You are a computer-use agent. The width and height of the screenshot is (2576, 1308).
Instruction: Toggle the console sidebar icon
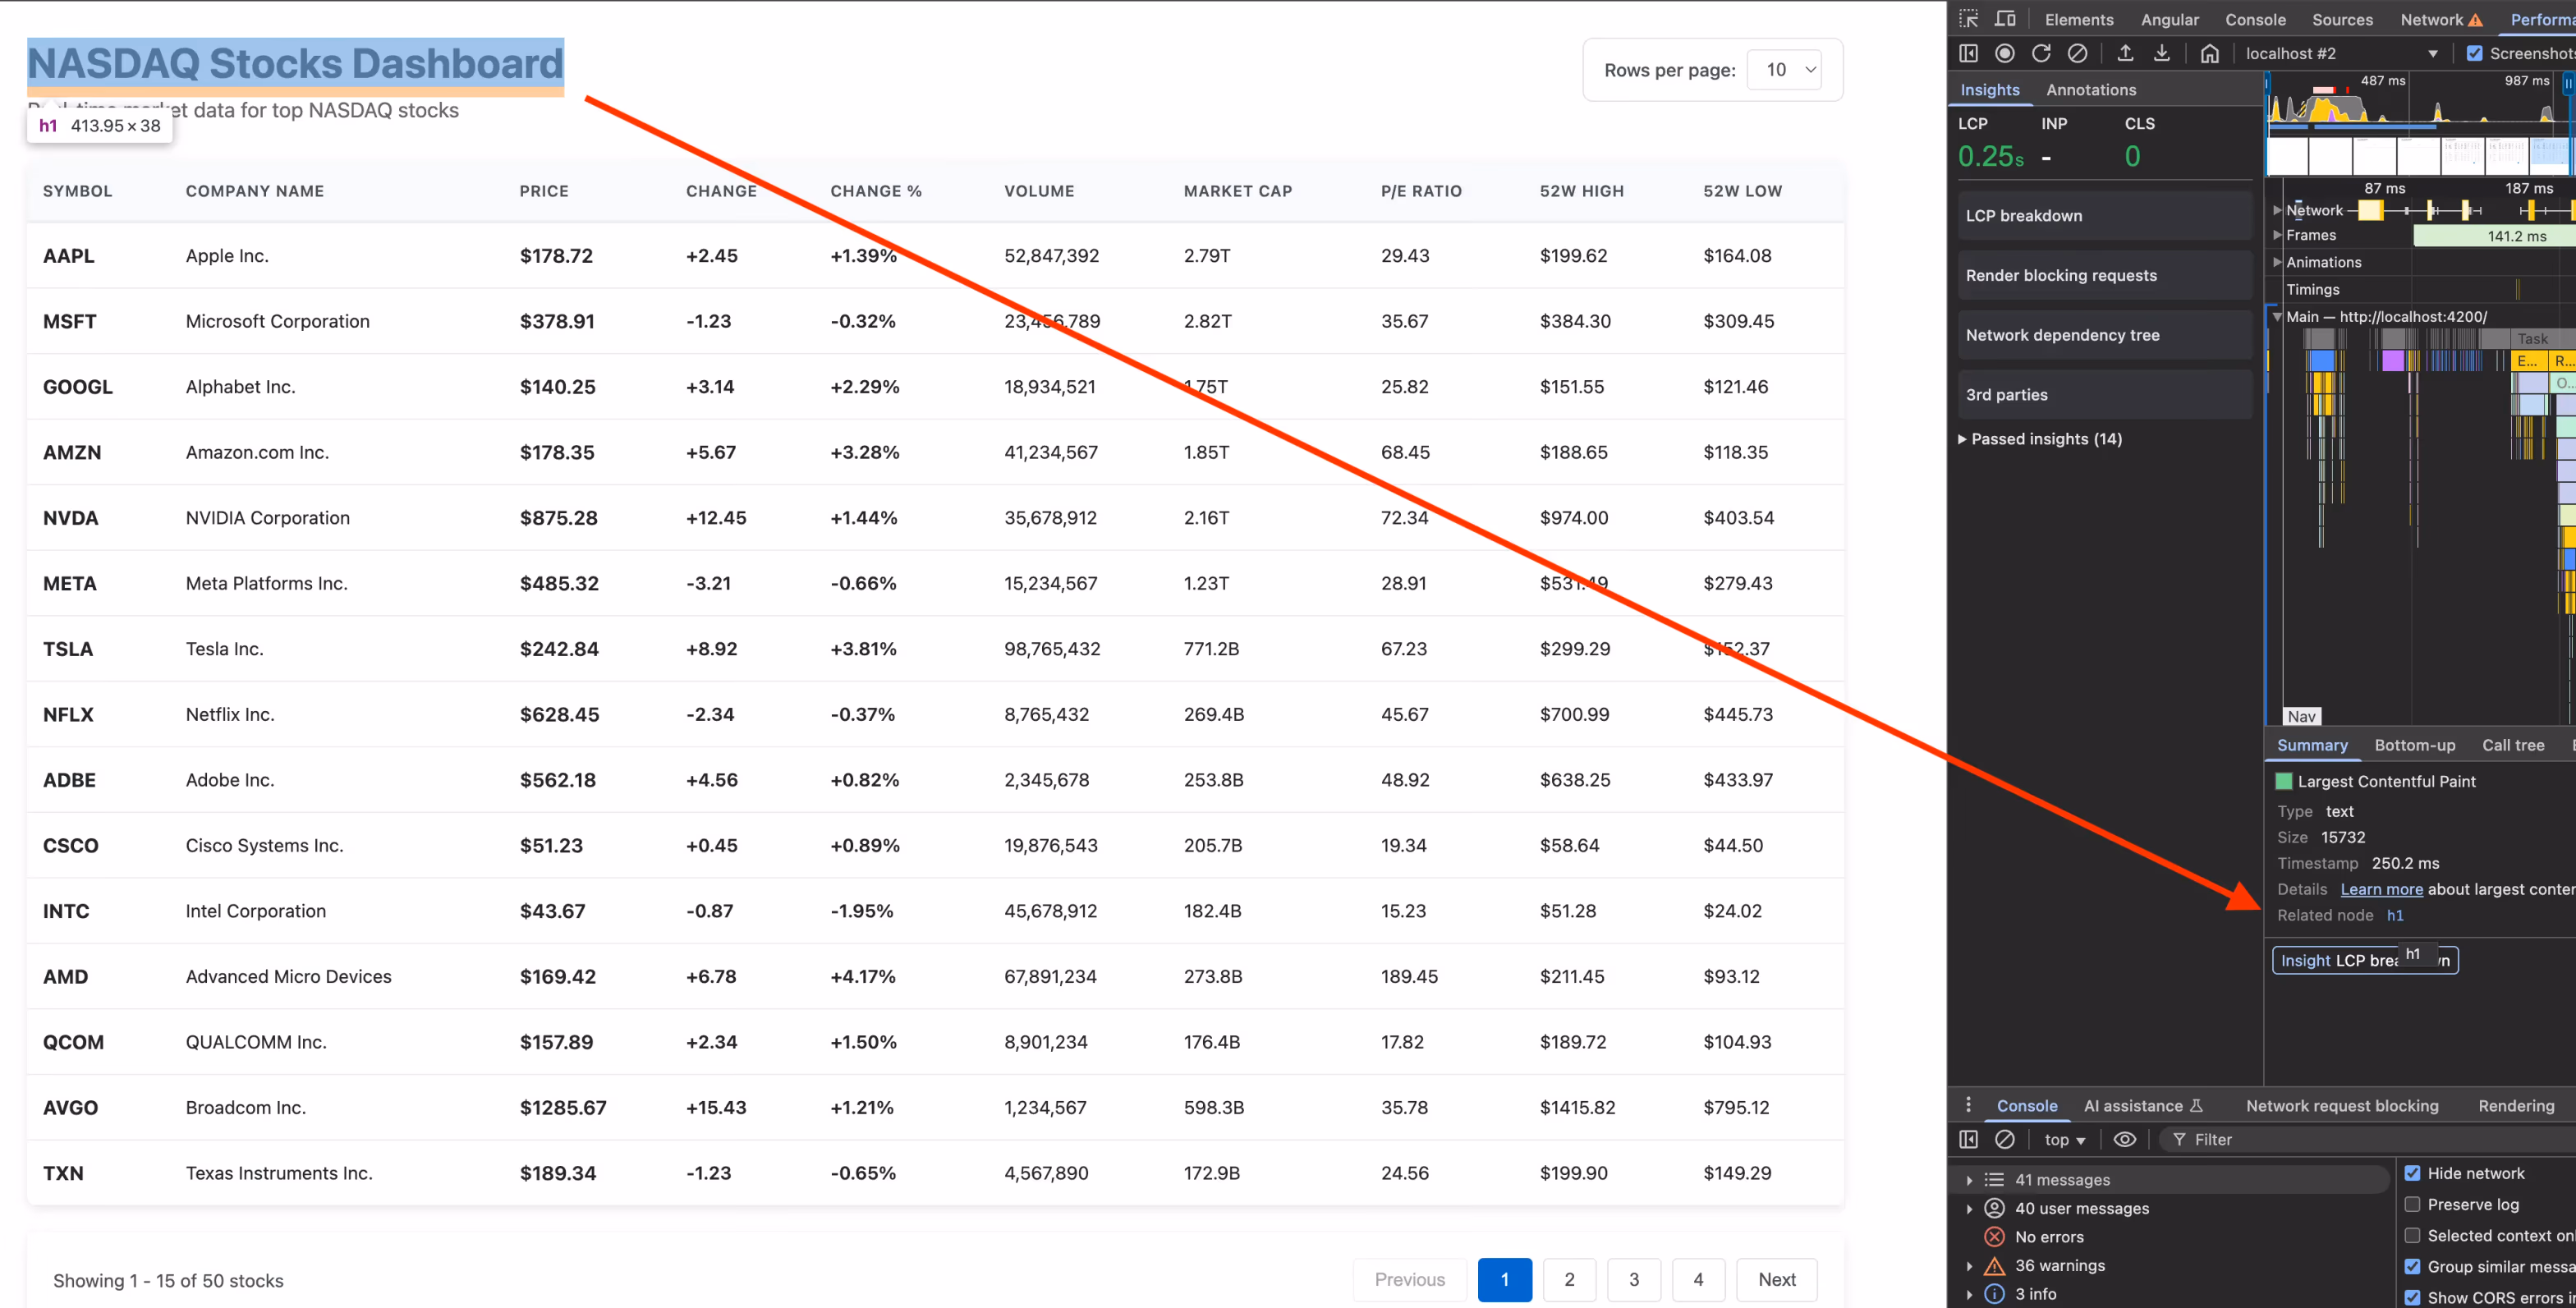(1968, 1139)
